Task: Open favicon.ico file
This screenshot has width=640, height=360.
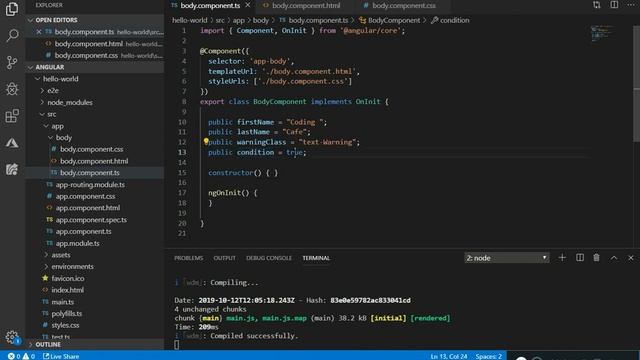Action: pos(68,278)
